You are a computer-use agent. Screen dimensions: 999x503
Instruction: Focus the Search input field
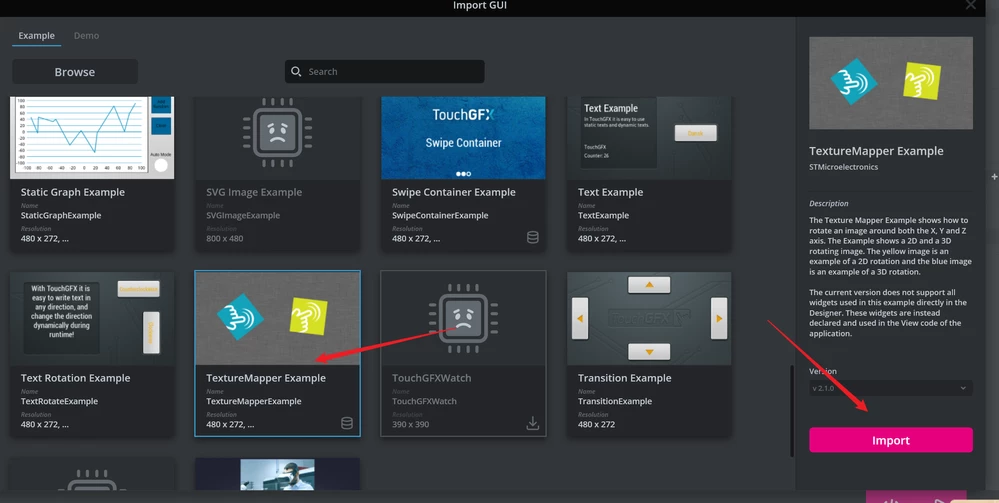coord(384,71)
